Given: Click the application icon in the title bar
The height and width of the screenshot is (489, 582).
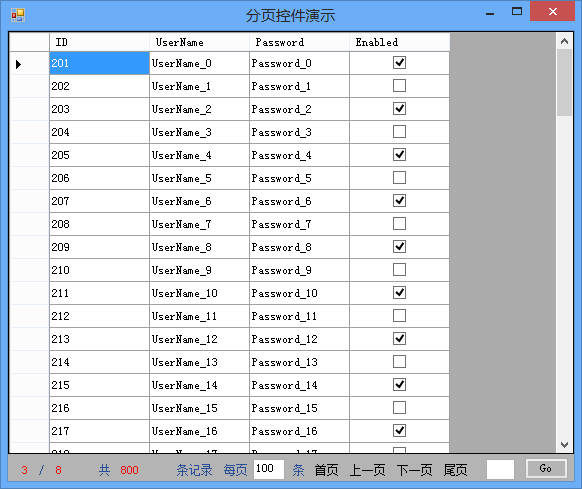Looking at the screenshot, I should coord(18,15).
